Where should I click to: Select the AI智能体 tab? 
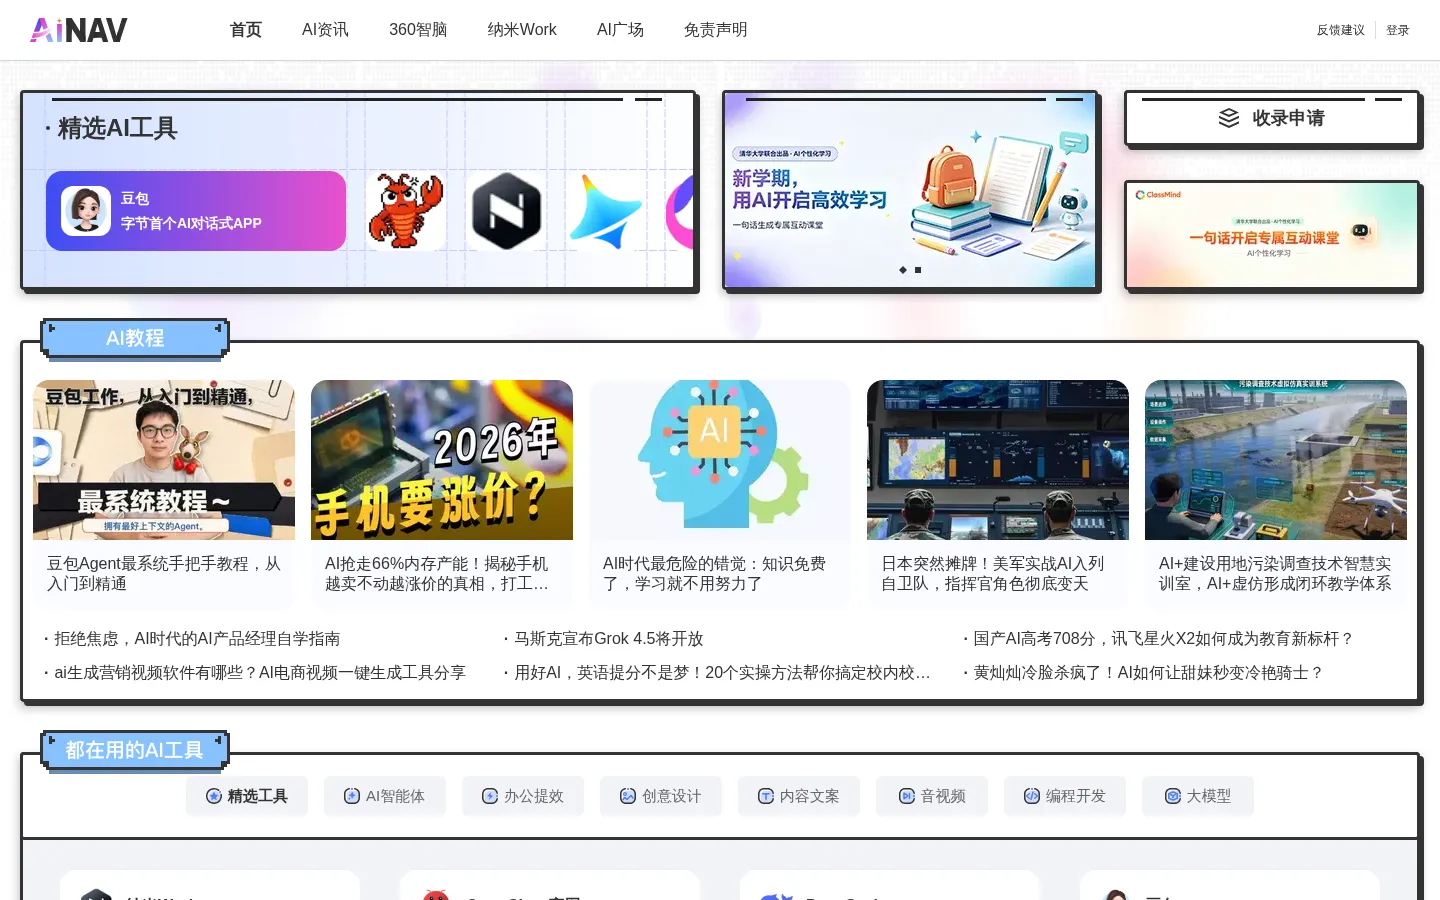(385, 796)
